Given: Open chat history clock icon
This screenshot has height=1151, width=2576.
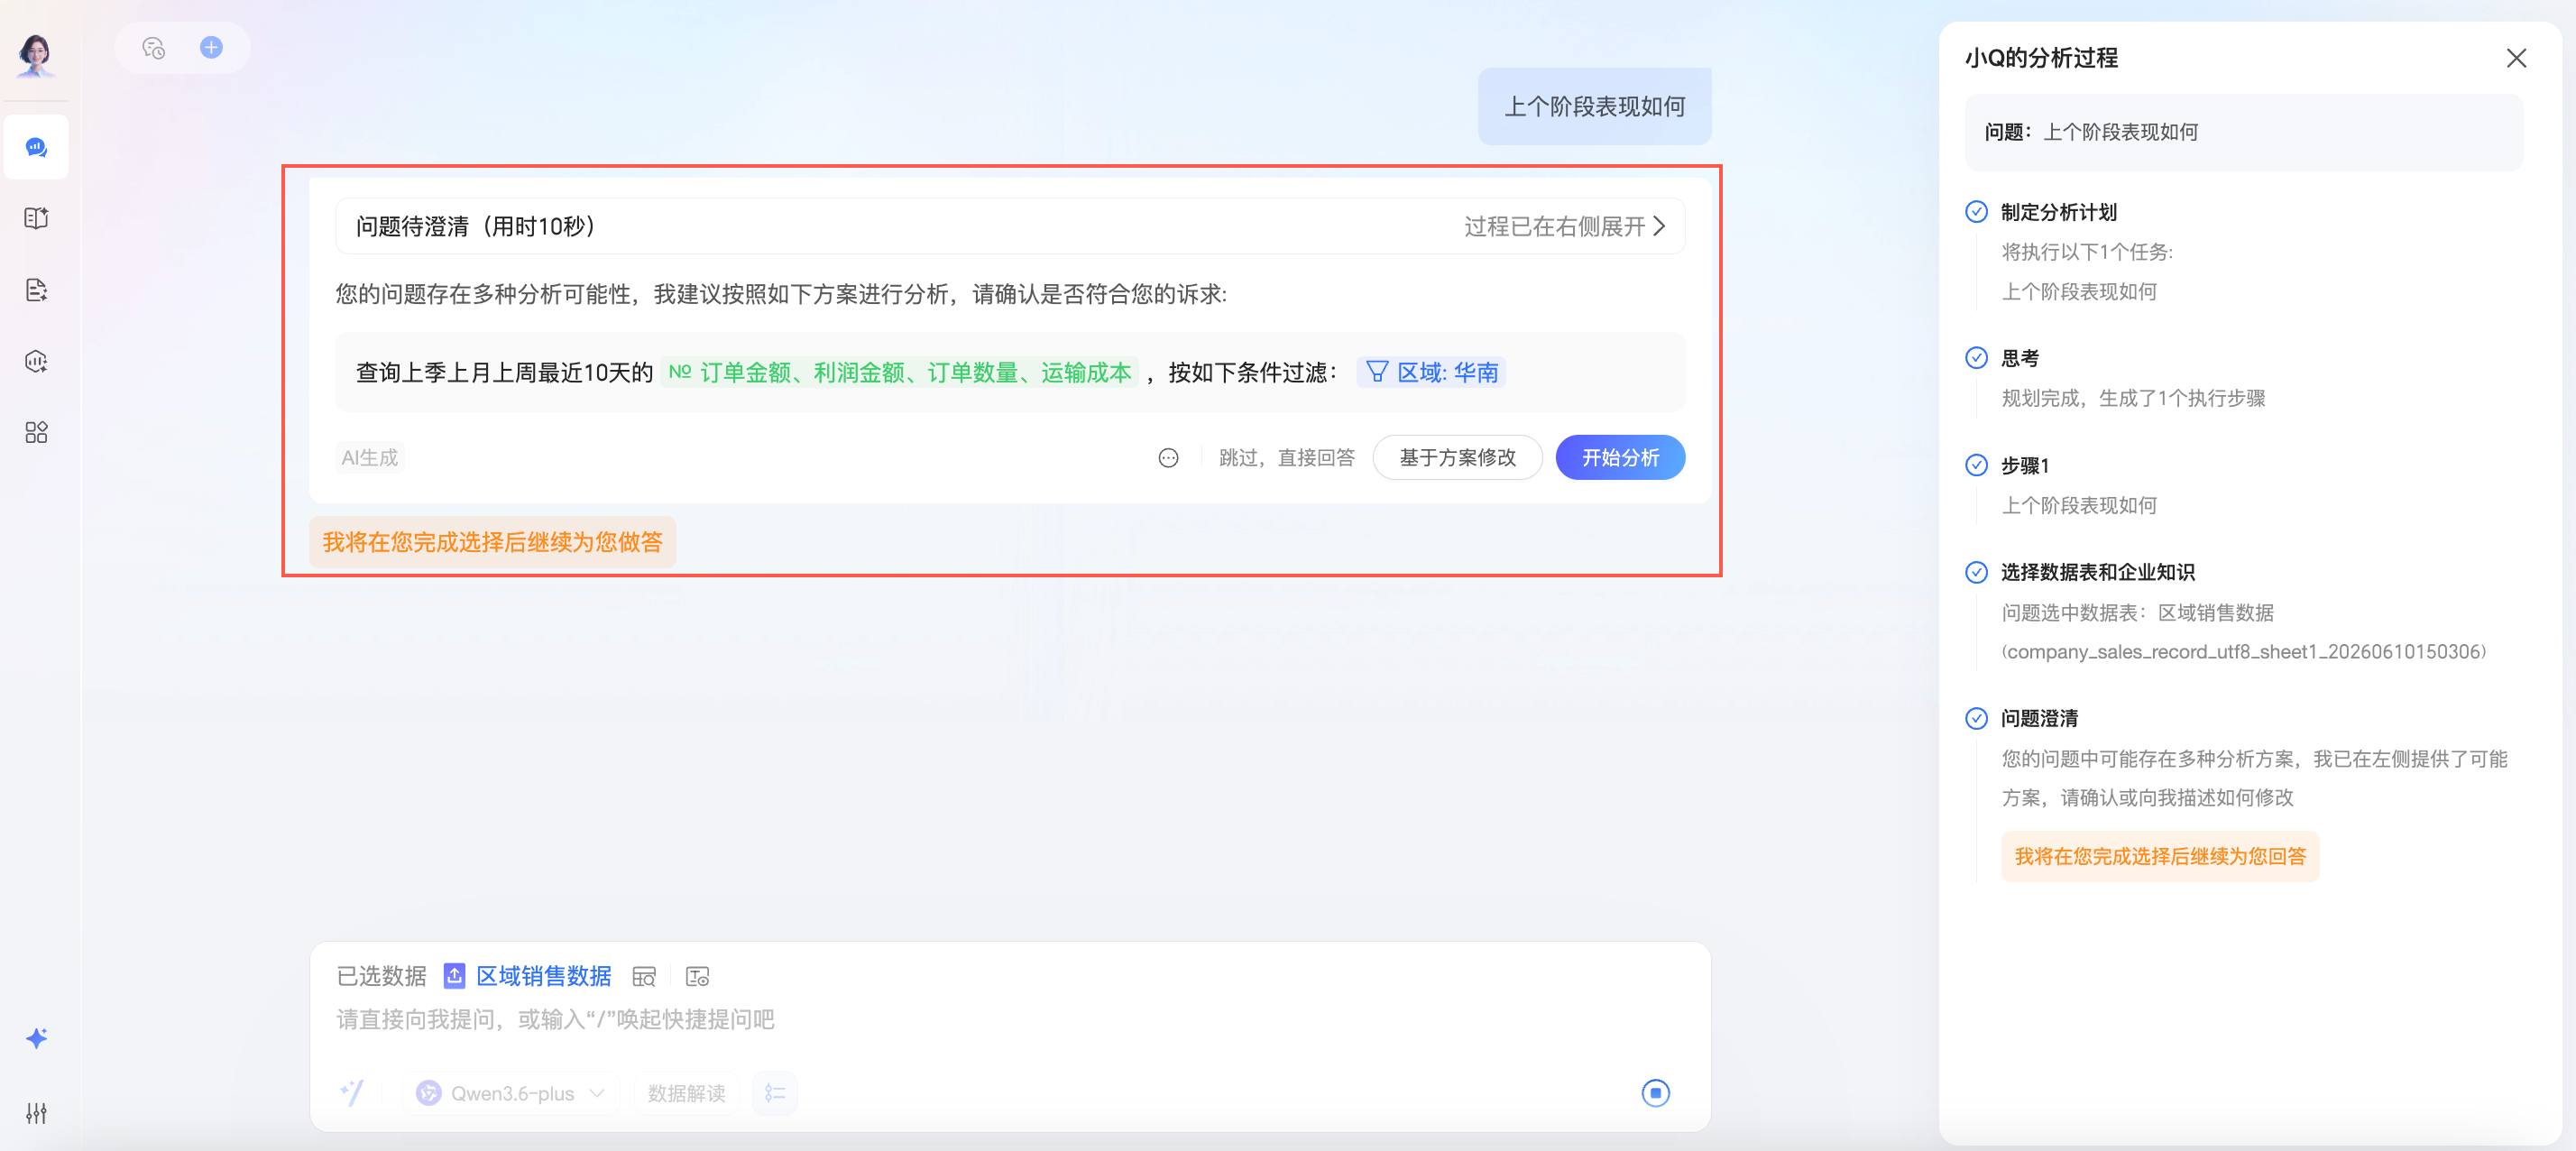Looking at the screenshot, I should [x=153, y=48].
